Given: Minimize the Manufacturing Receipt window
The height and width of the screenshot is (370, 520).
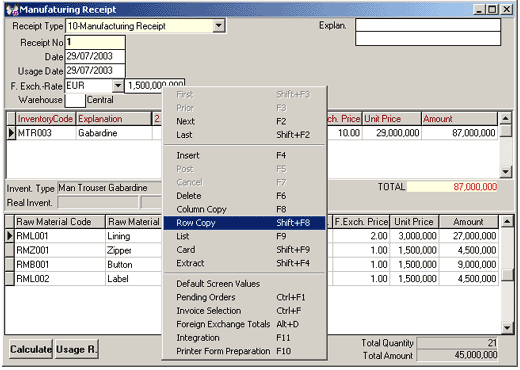Looking at the screenshot, I should coord(479,9).
